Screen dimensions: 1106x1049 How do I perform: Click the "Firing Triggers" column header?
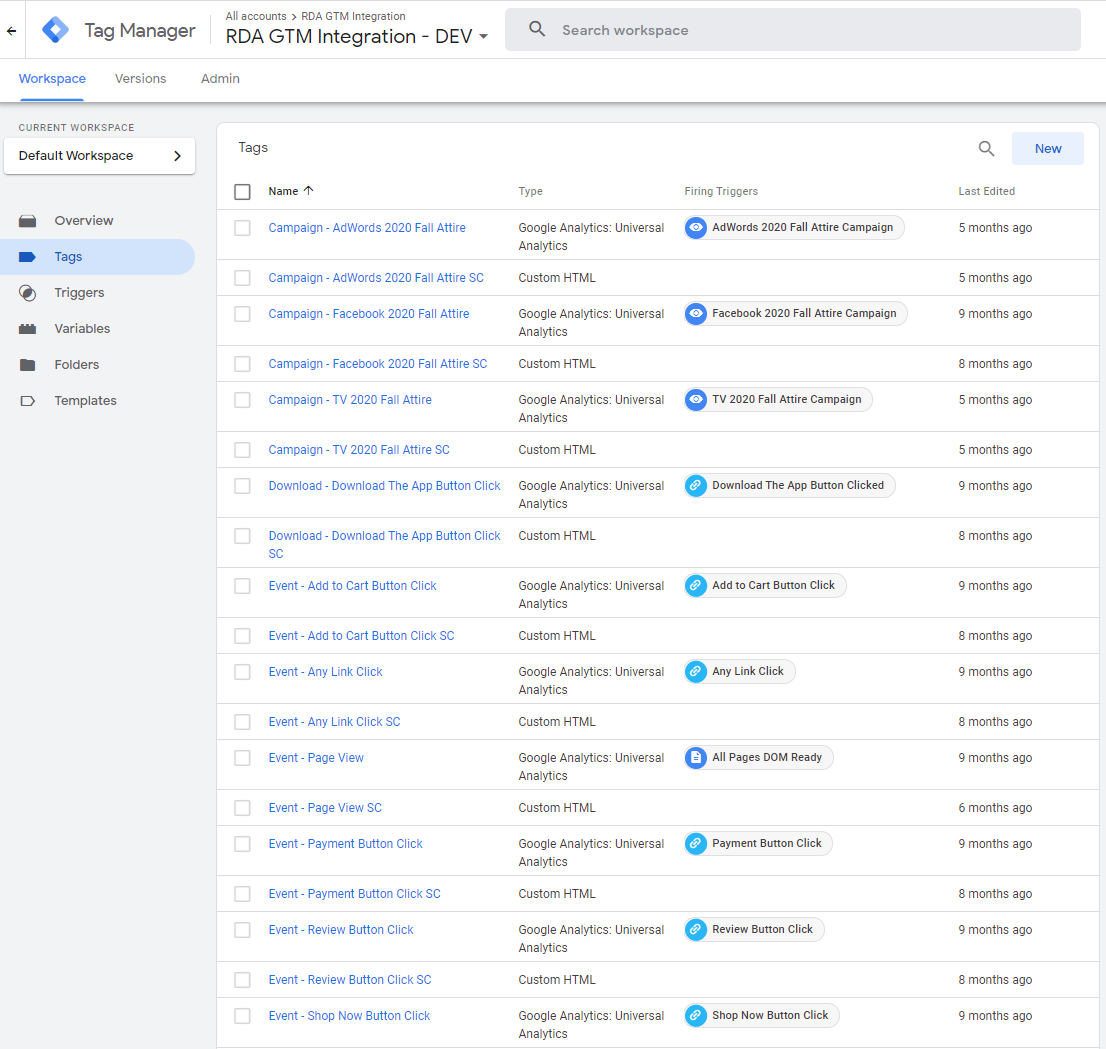click(721, 191)
